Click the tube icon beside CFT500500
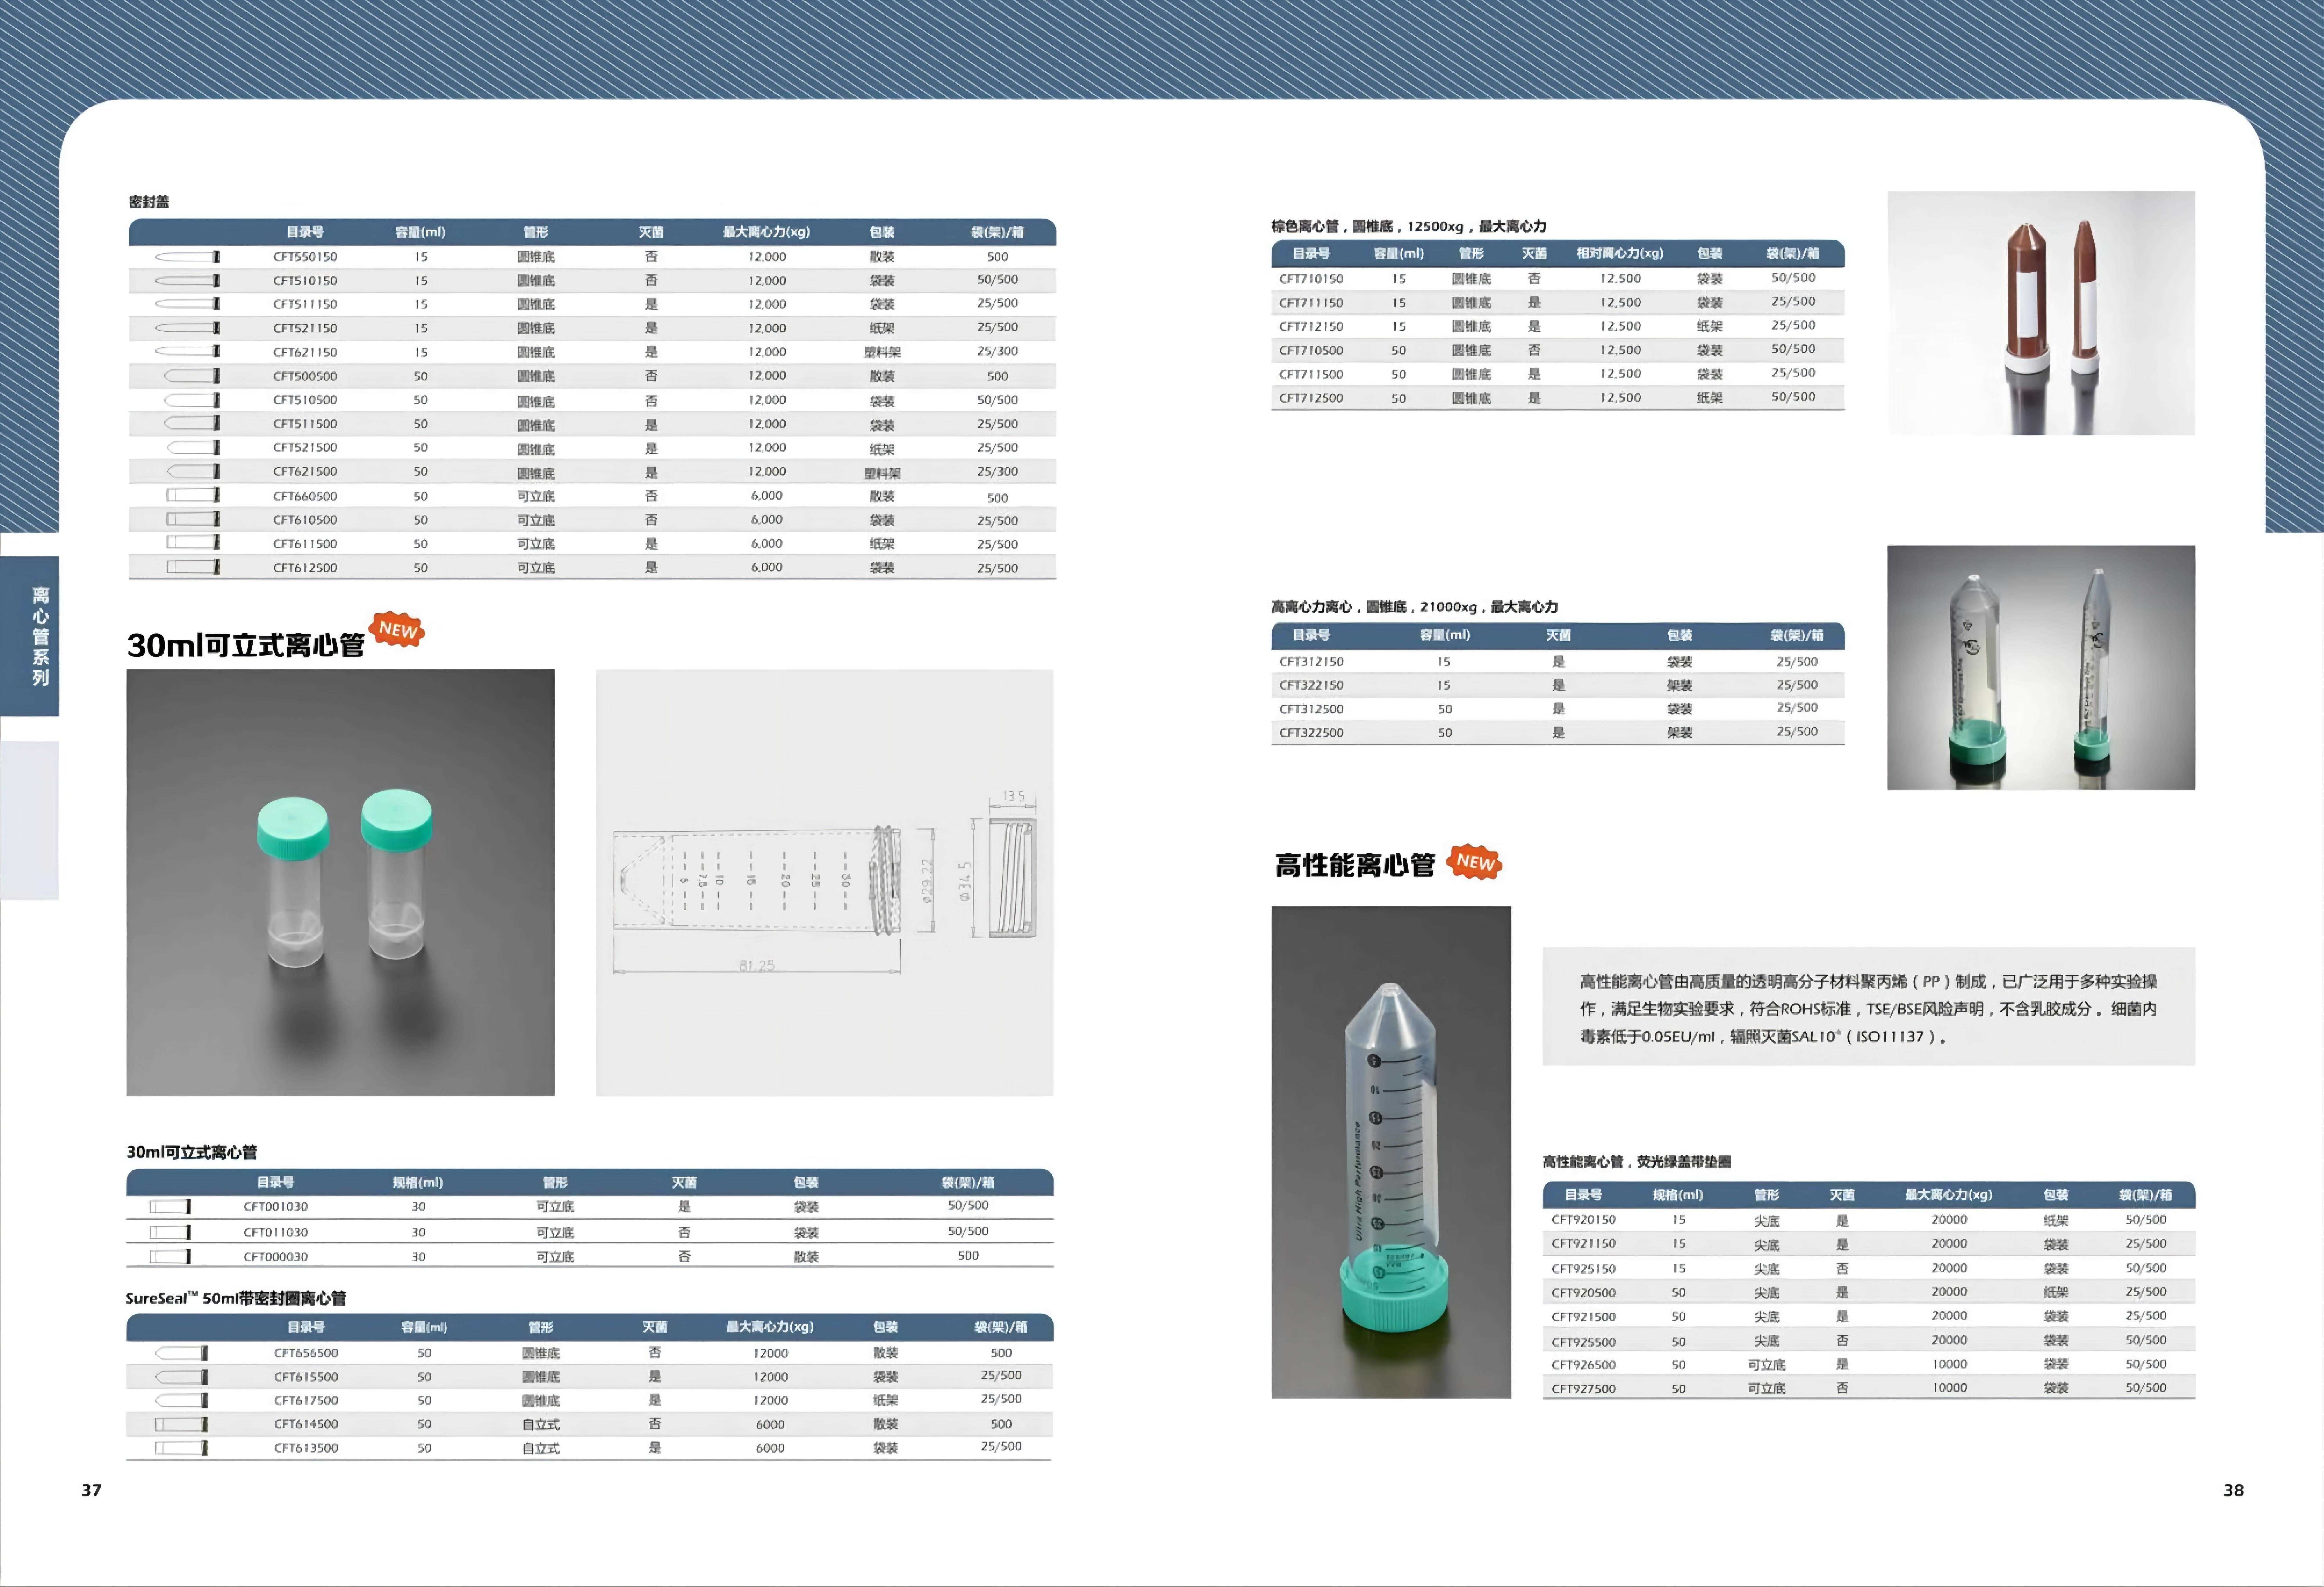Image resolution: width=2324 pixels, height=1587 pixels. click(x=192, y=376)
